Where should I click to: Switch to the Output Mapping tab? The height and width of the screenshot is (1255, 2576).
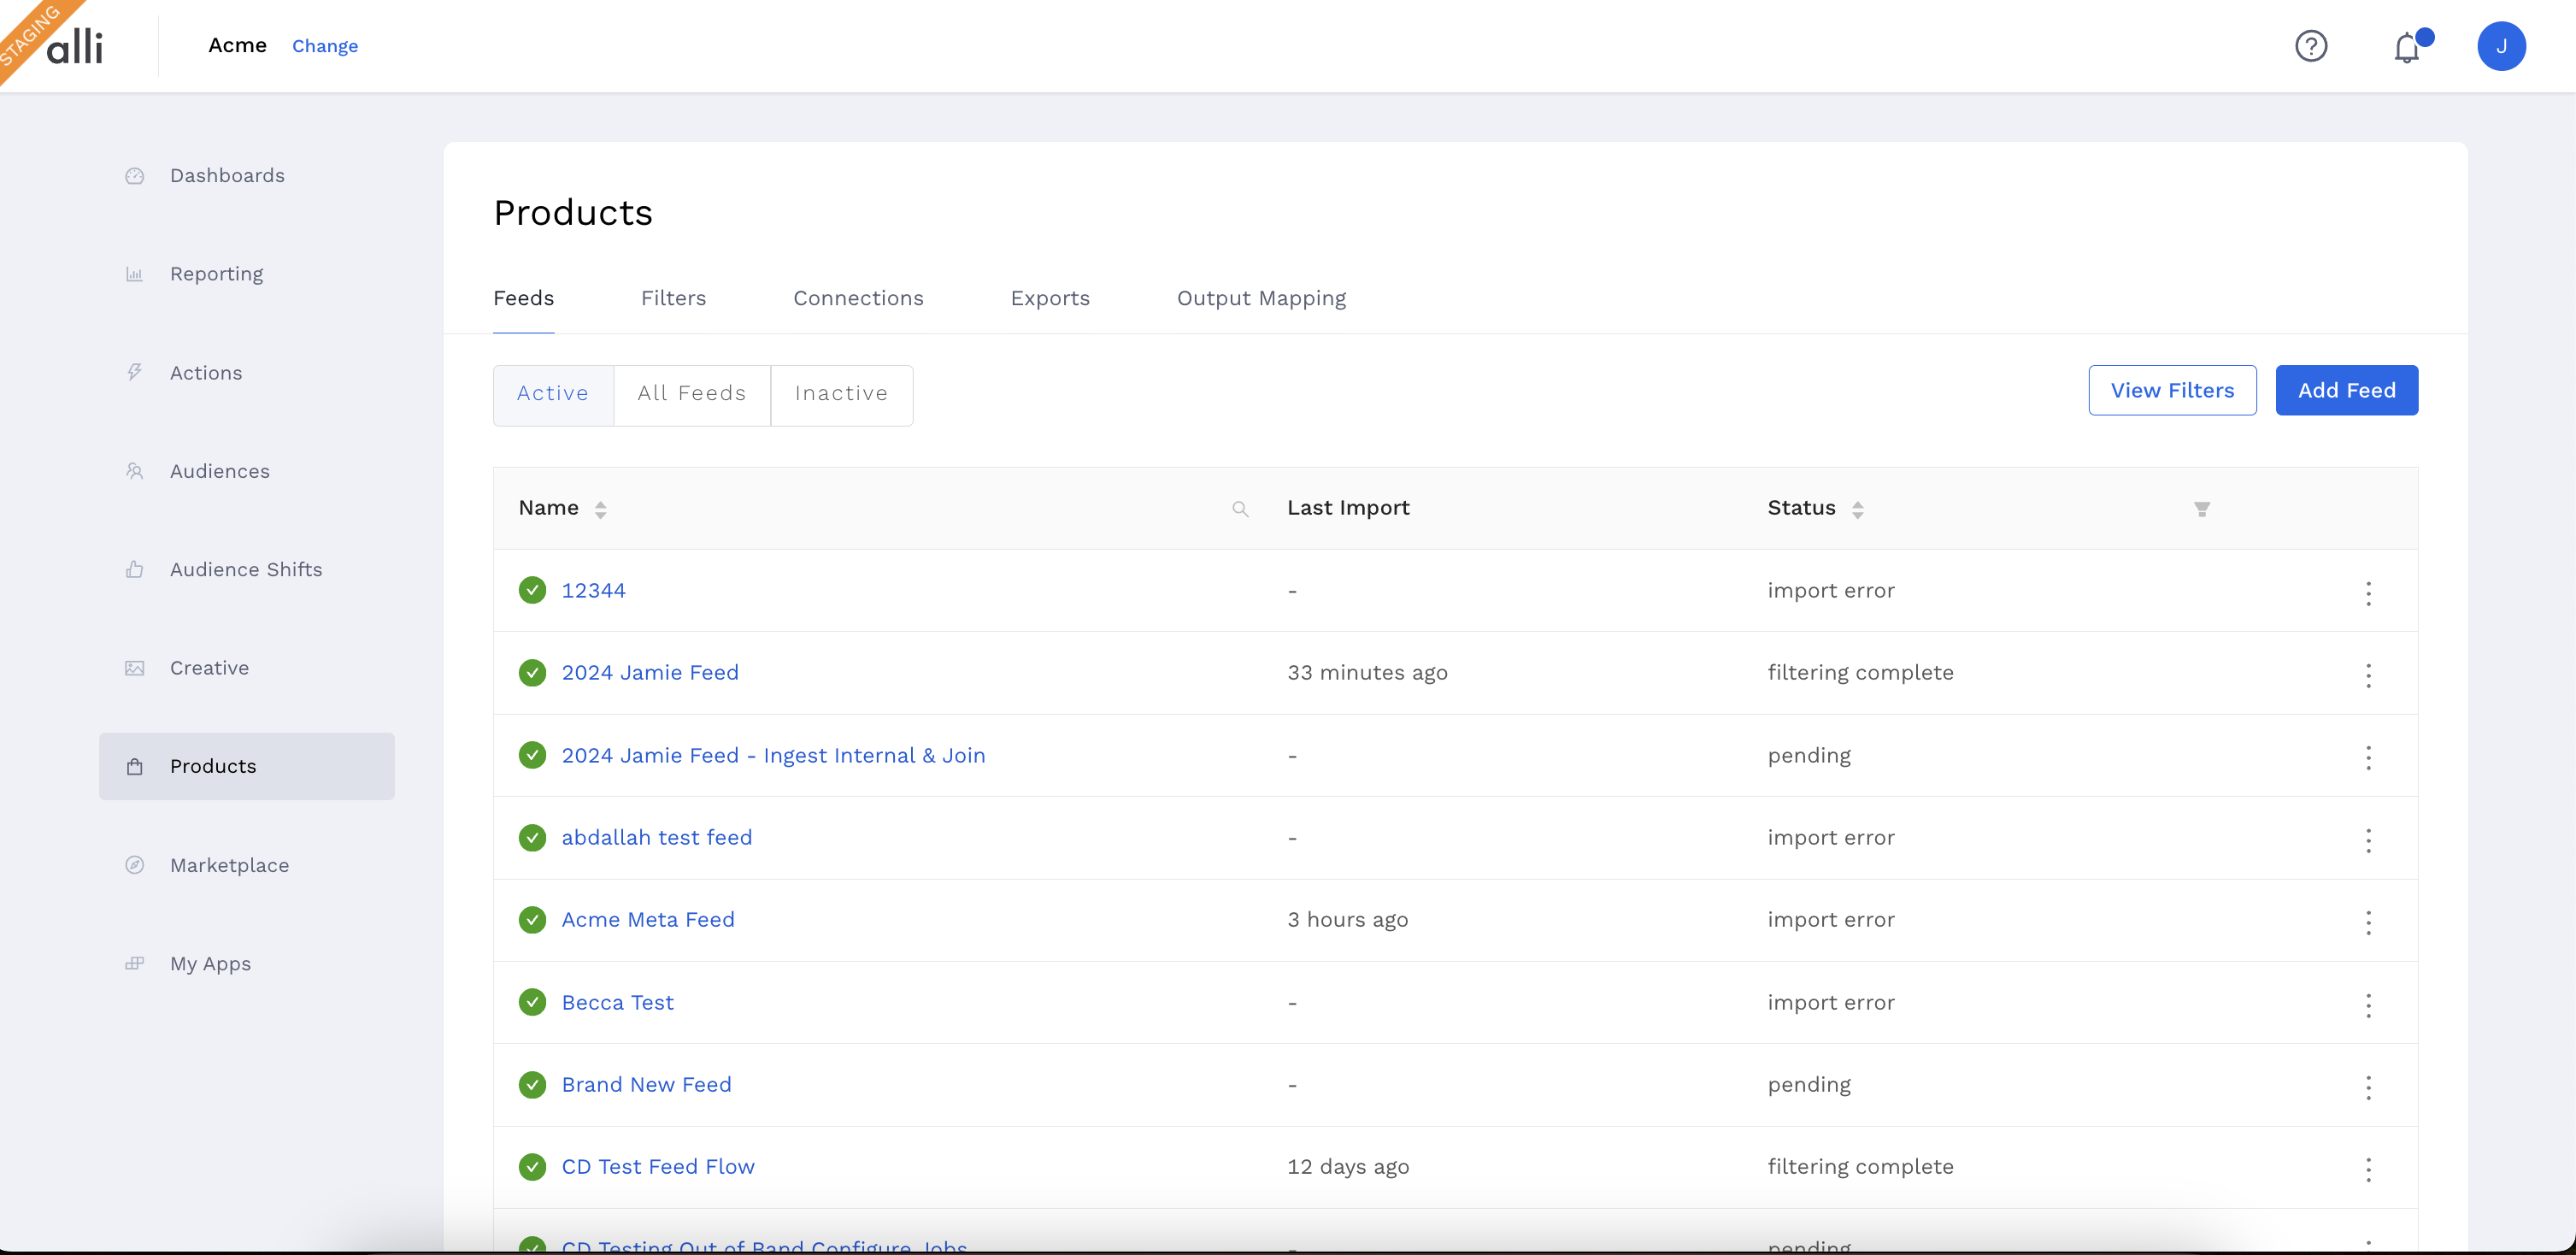pos(1261,298)
